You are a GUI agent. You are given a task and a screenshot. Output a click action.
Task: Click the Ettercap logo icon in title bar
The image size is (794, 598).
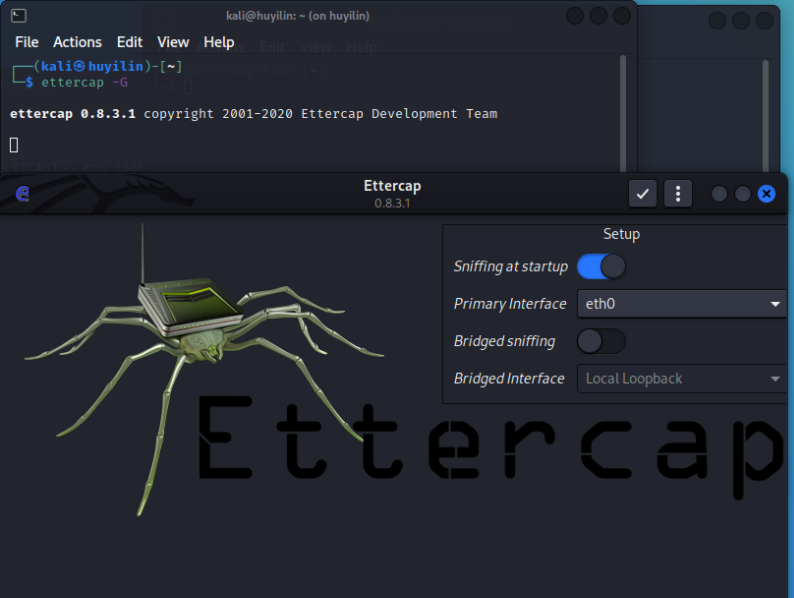pos(23,193)
